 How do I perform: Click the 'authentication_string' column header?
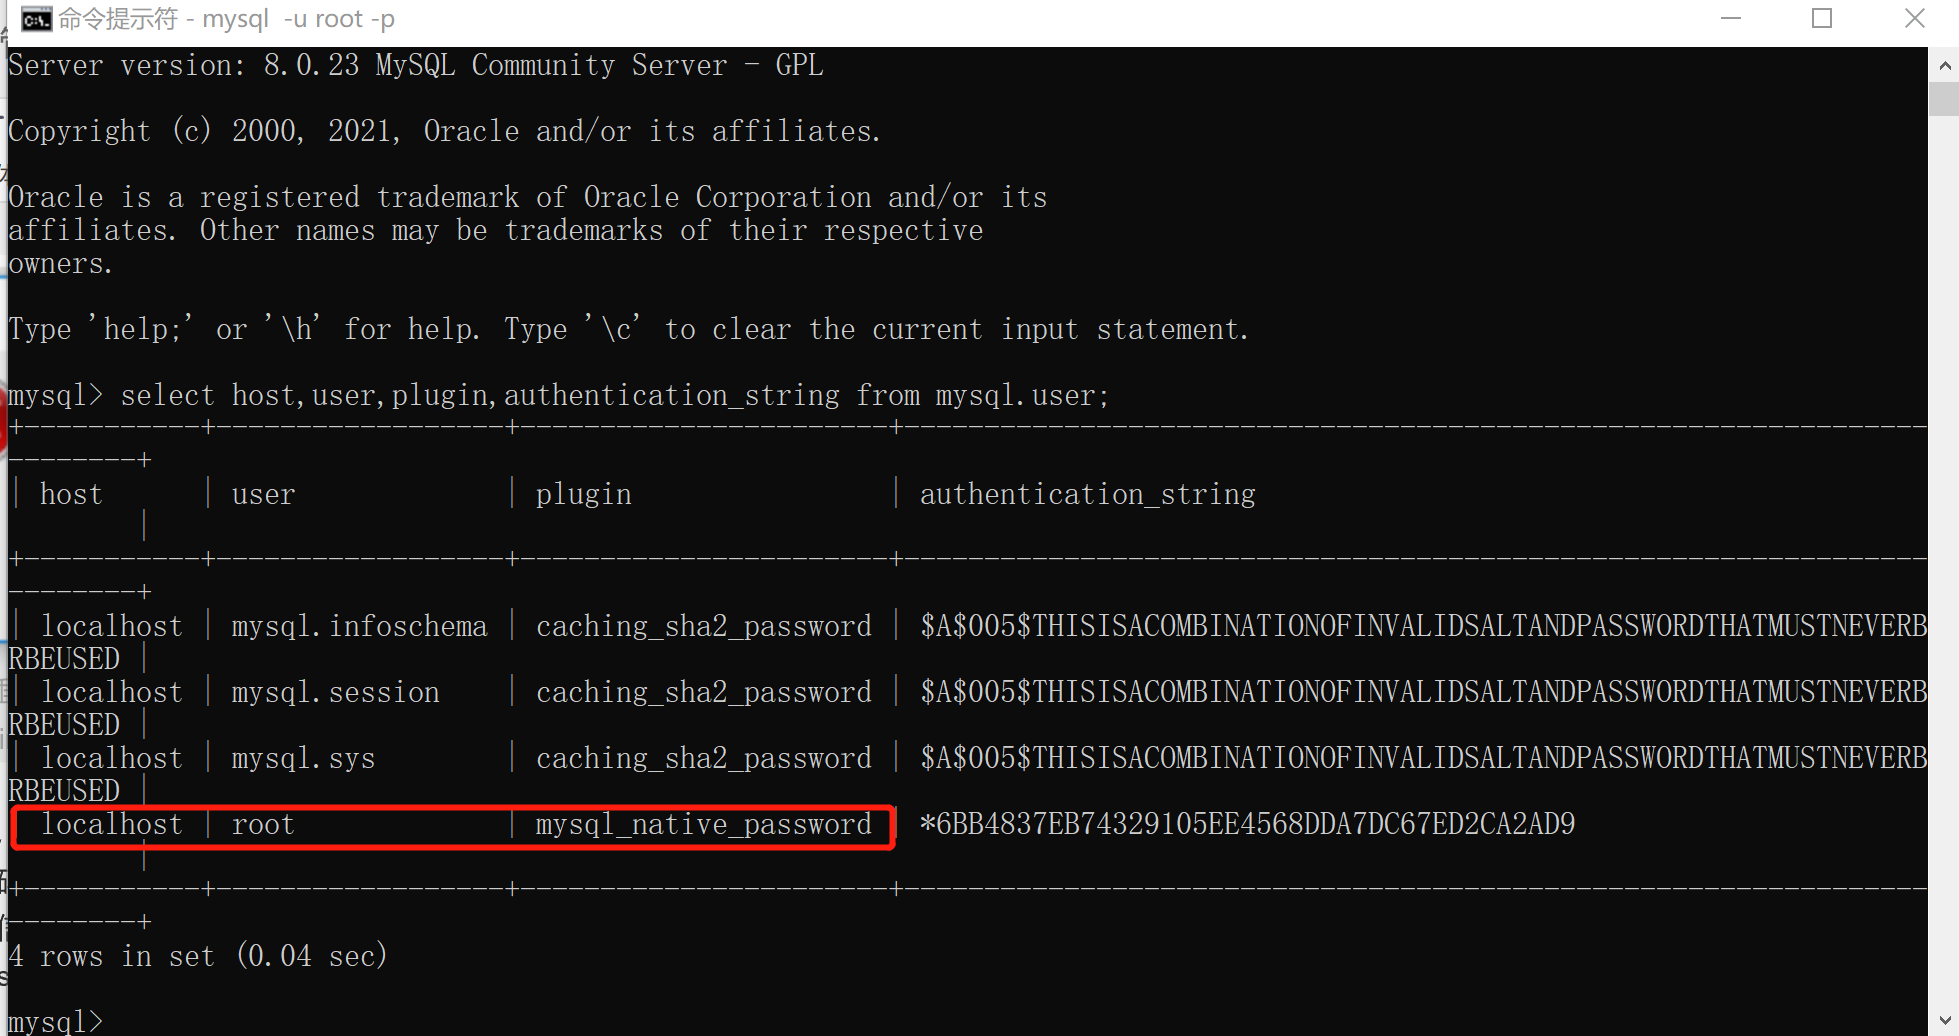[1087, 494]
